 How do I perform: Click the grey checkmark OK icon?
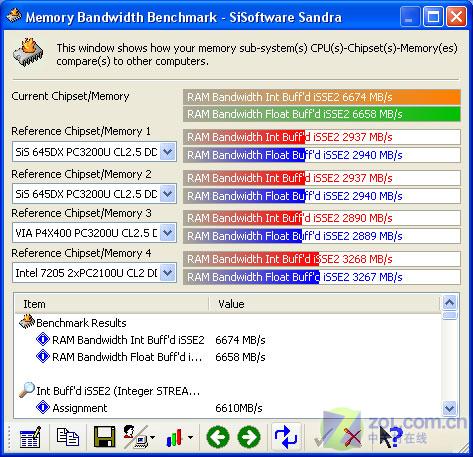(323, 437)
